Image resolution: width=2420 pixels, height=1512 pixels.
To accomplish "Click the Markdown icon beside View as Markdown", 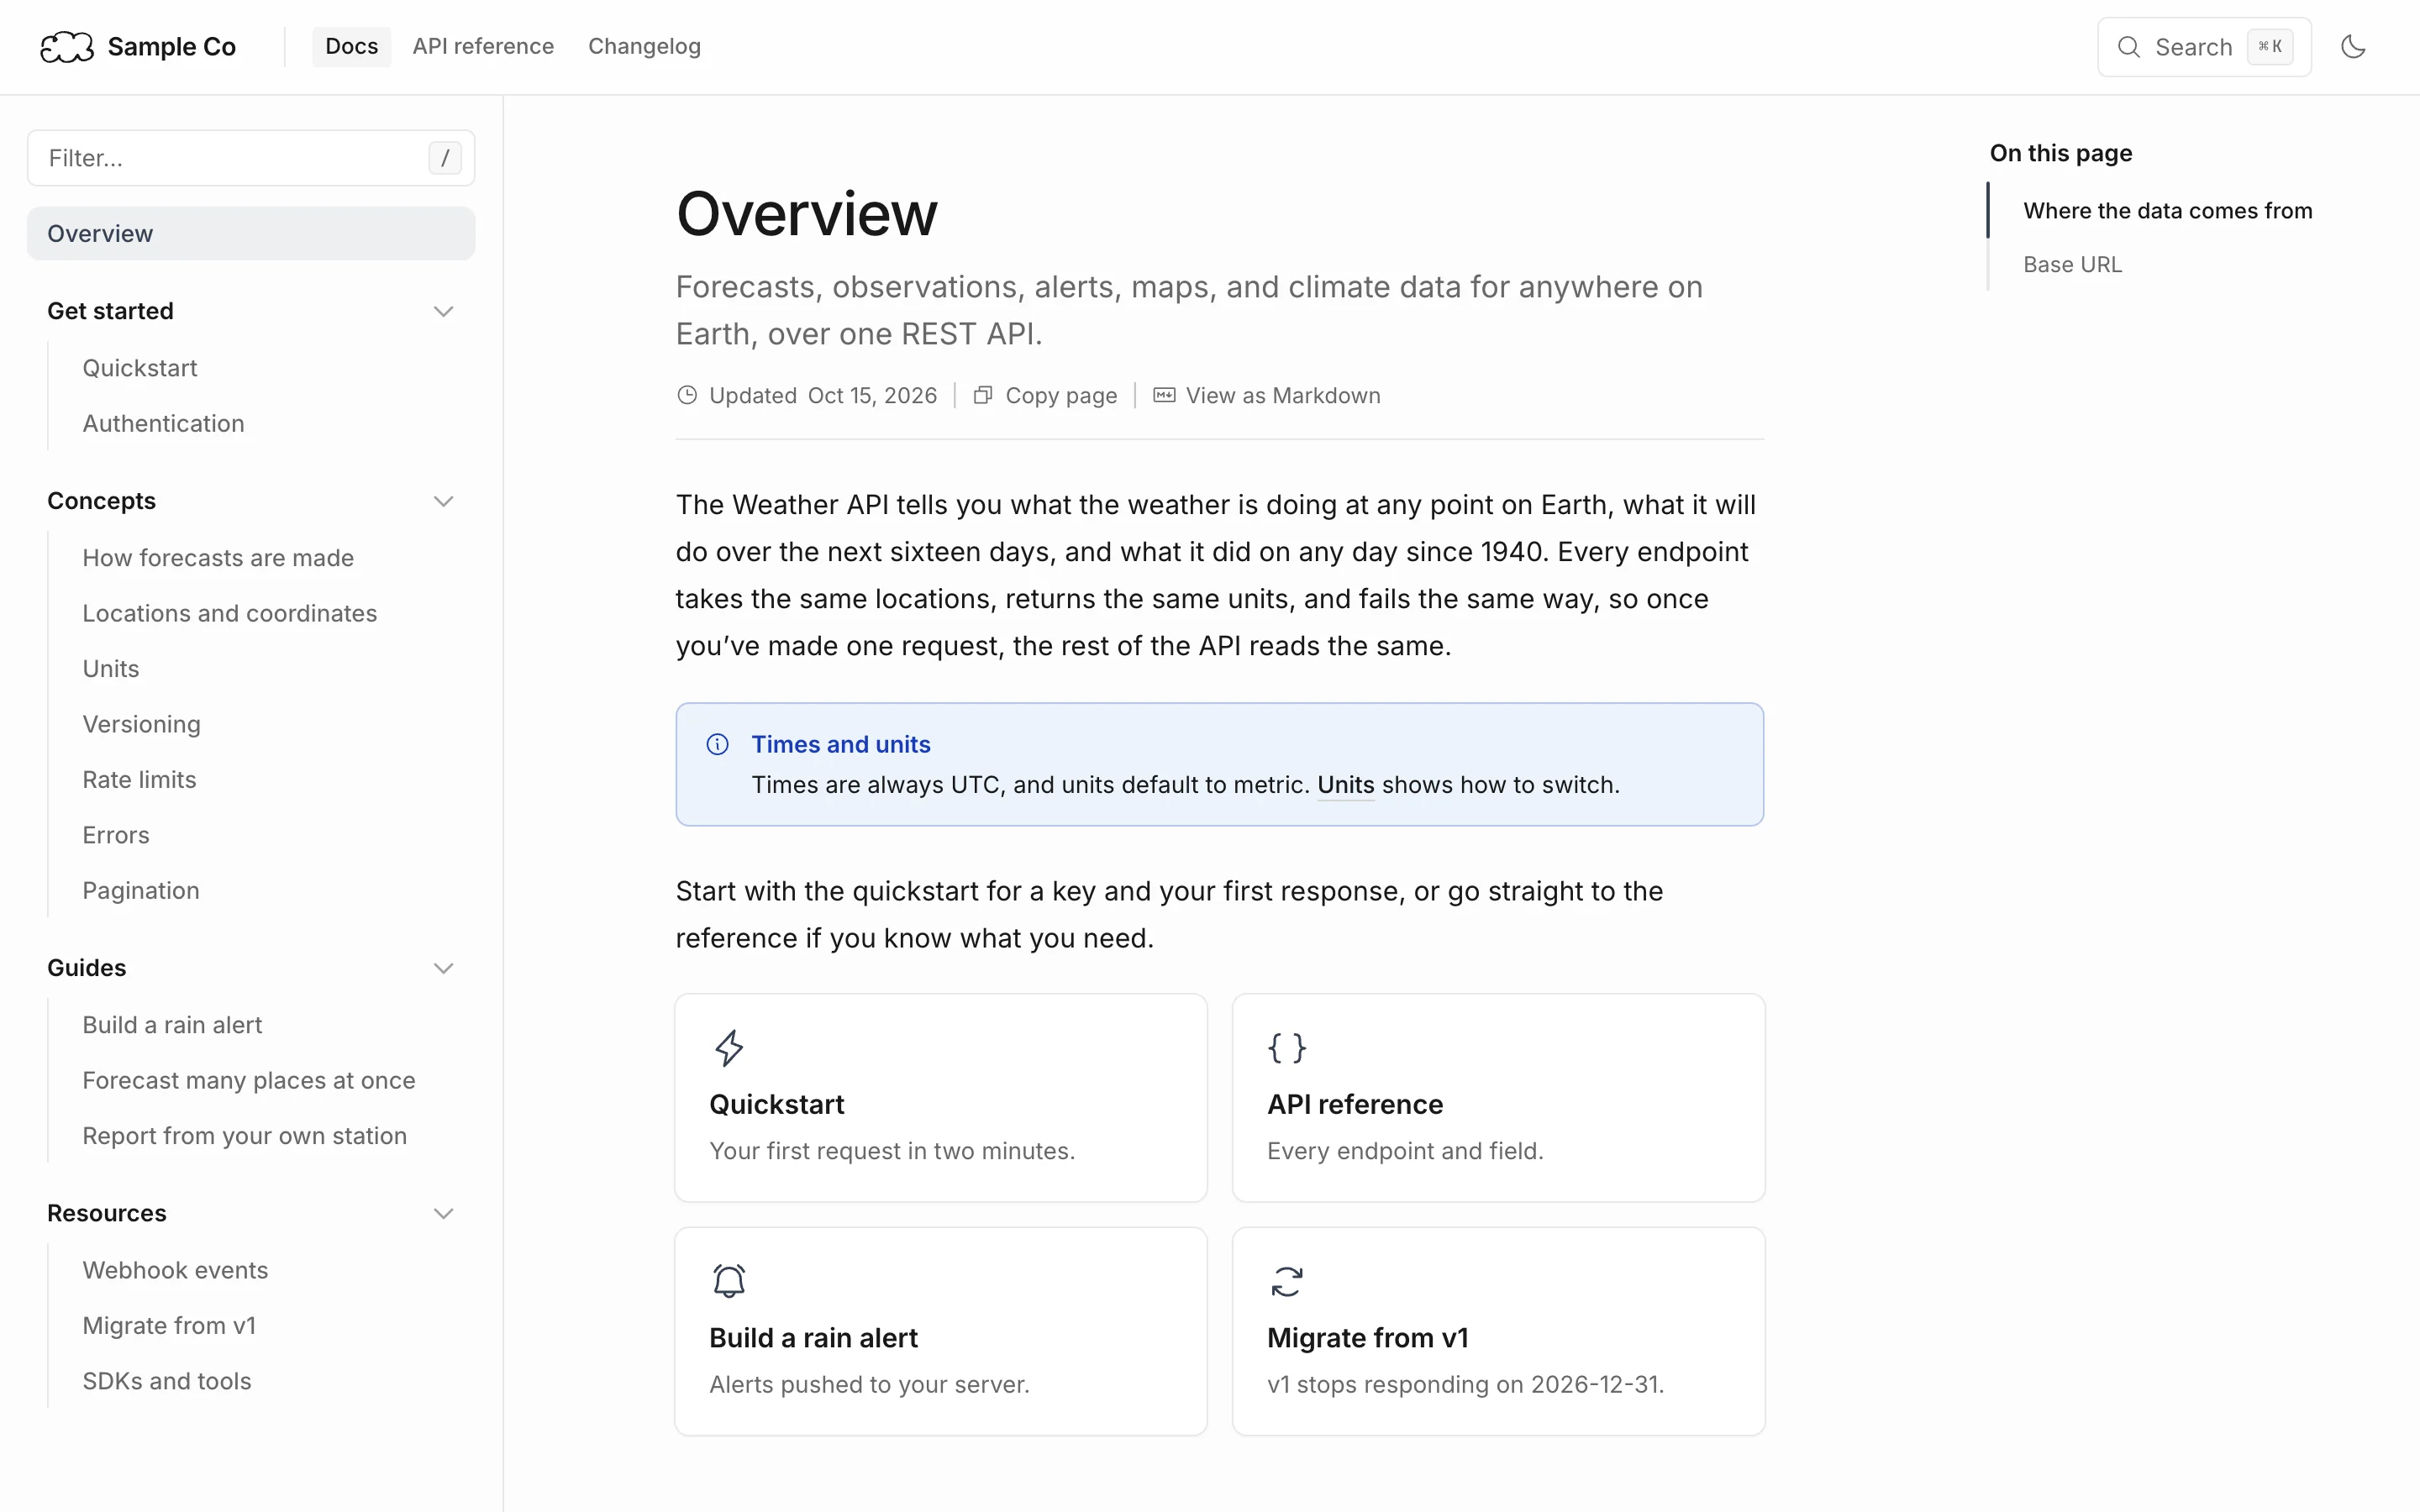I will click(x=1164, y=395).
